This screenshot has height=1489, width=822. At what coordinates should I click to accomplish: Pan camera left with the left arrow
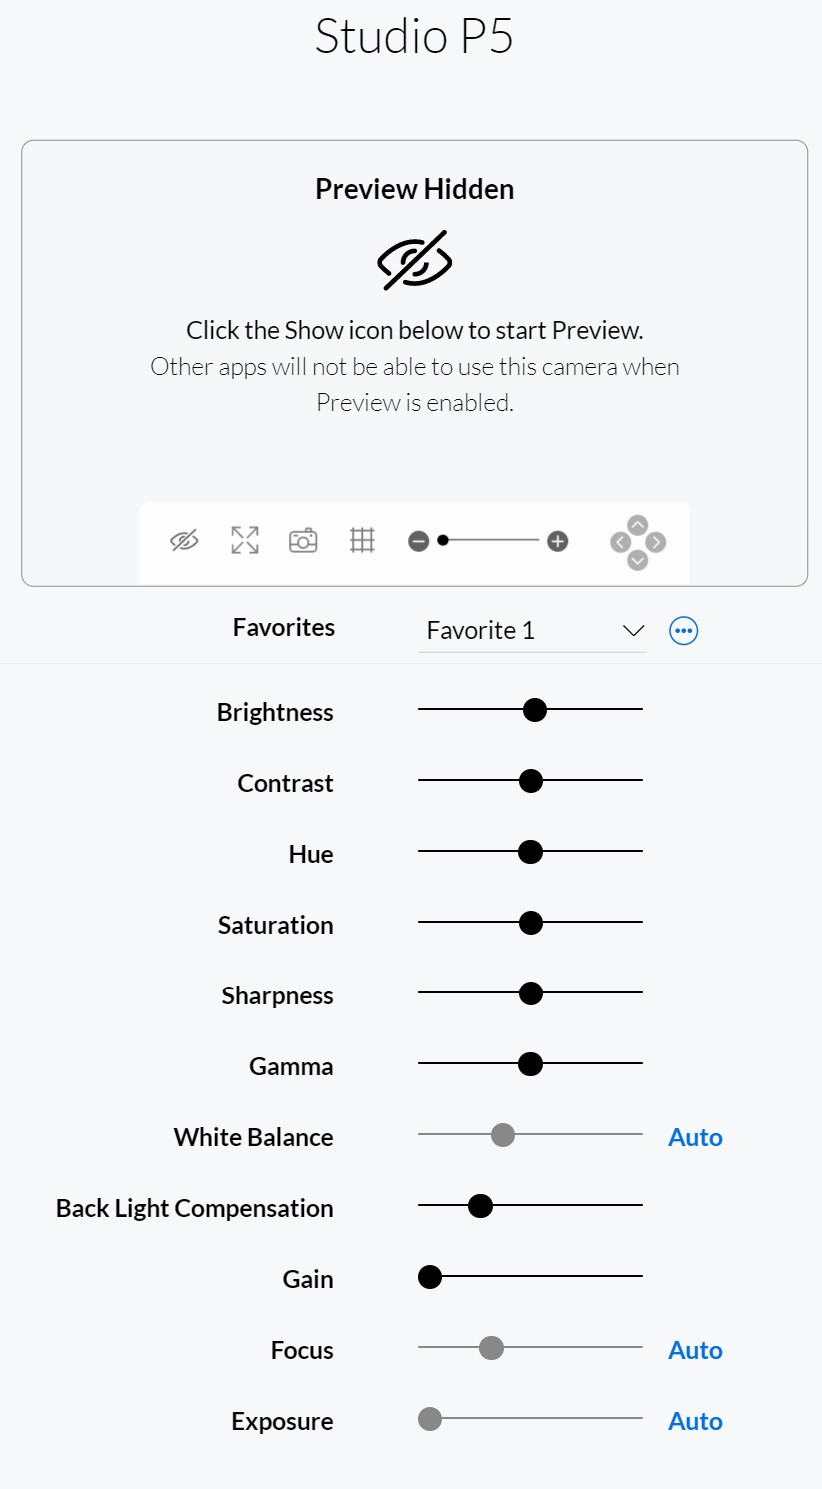tap(620, 542)
